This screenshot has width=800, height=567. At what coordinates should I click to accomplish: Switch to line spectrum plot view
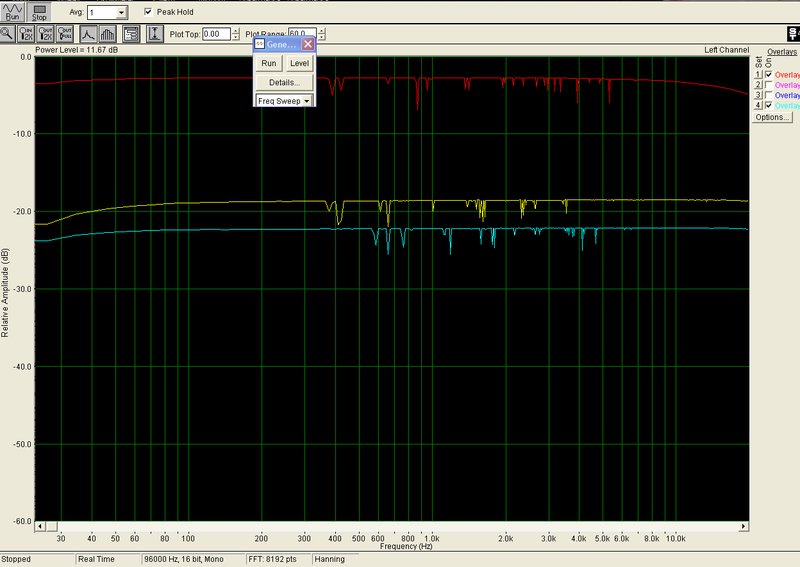88,34
